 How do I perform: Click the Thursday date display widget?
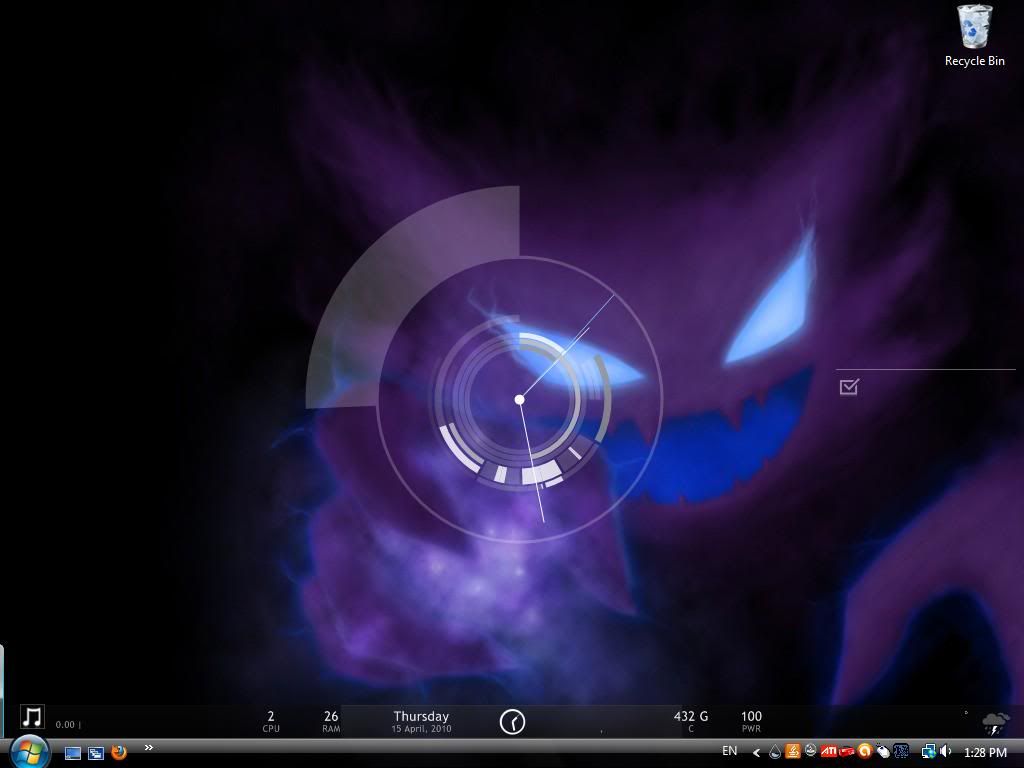coord(421,721)
